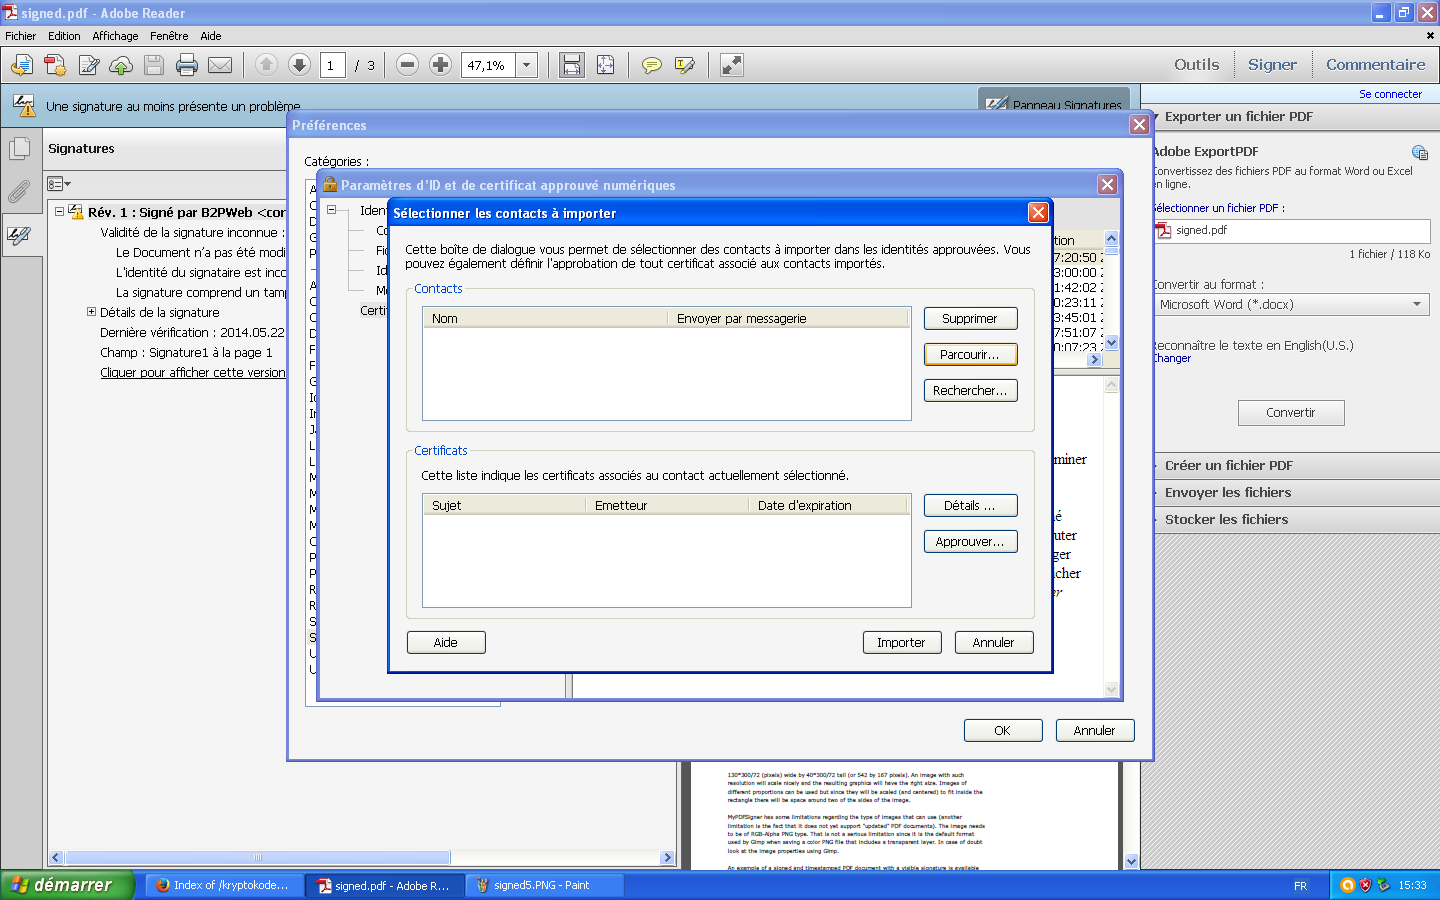This screenshot has width=1440, height=900.
Task: Open the page thumbnails side panel
Action: (x=20, y=150)
